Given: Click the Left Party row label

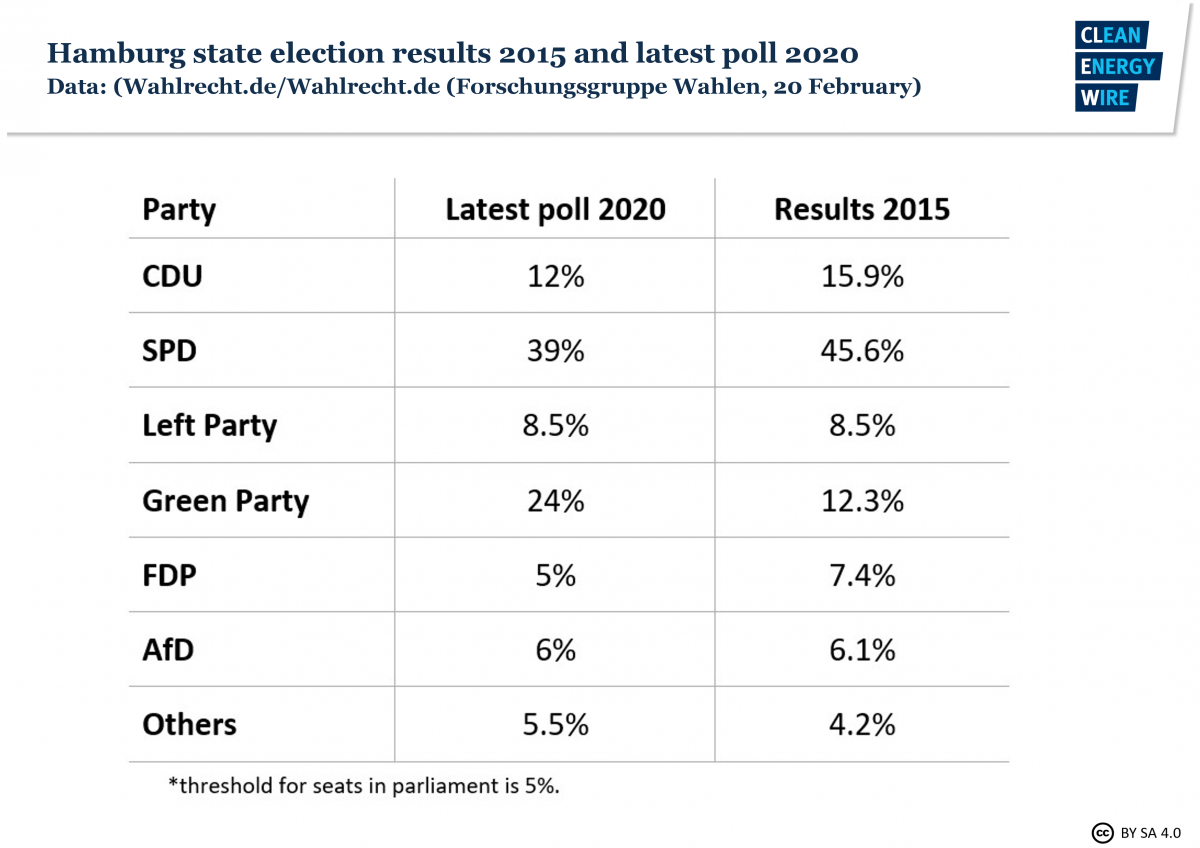Looking at the screenshot, I should pos(209,426).
